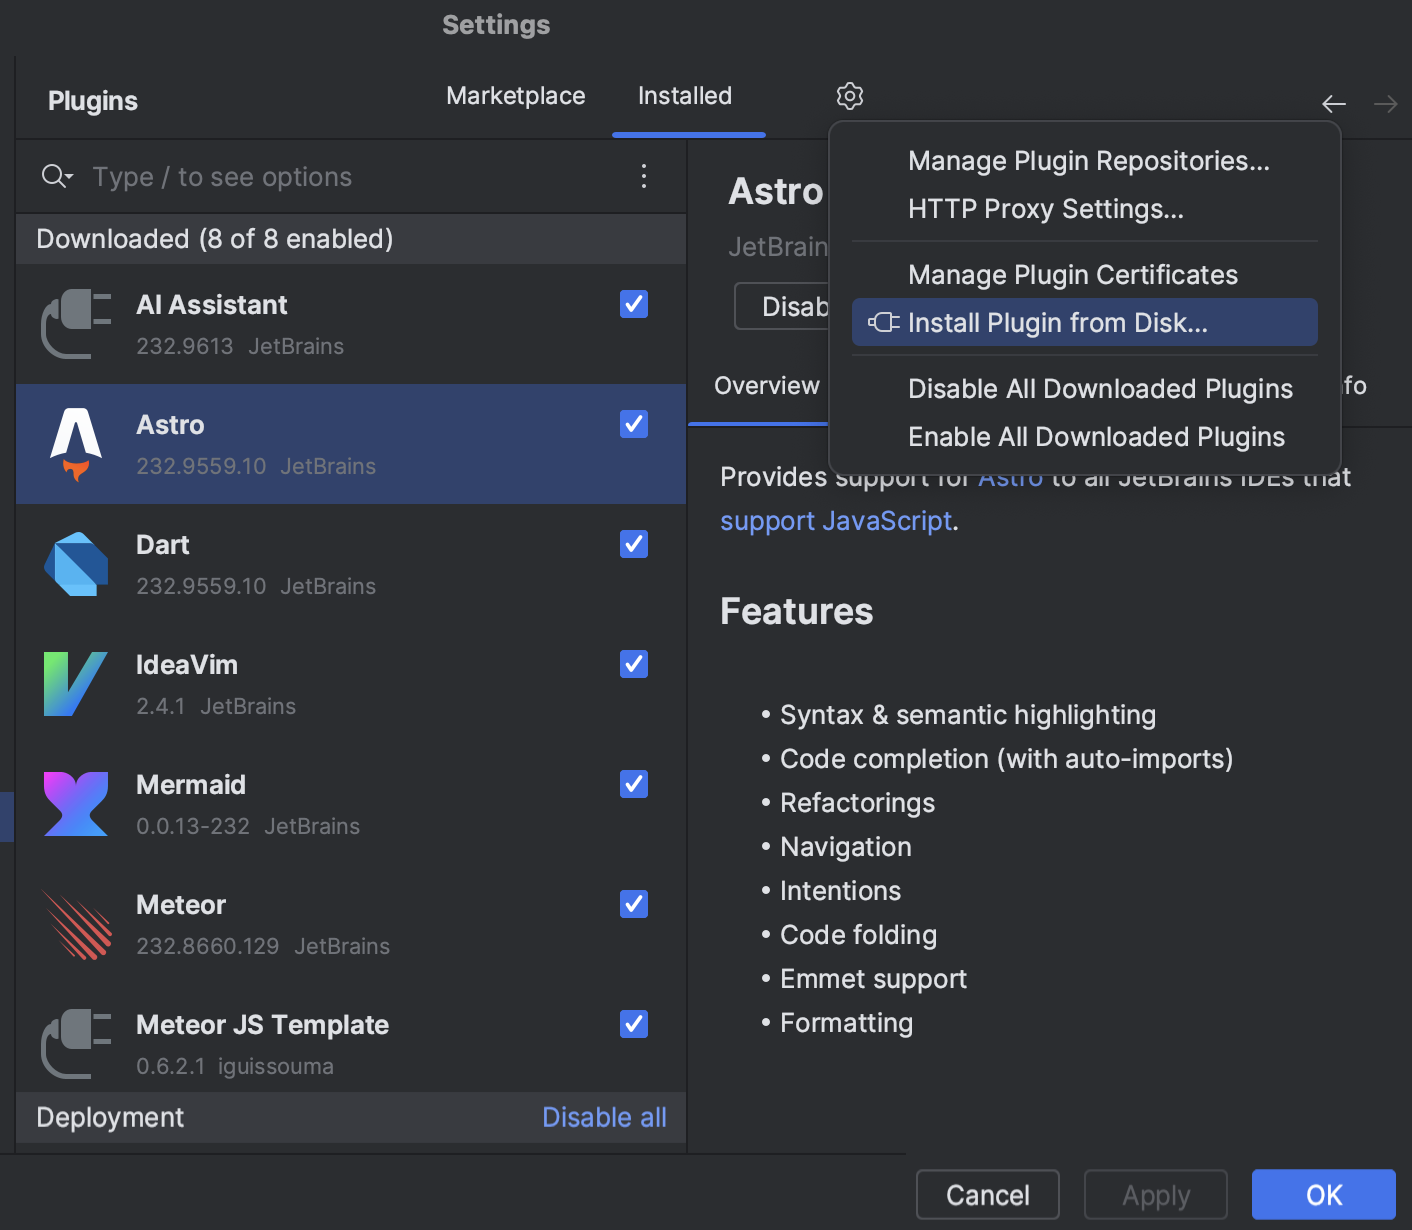Uncheck the Dart plugin
Image resolution: width=1412 pixels, height=1230 pixels.
tap(633, 544)
